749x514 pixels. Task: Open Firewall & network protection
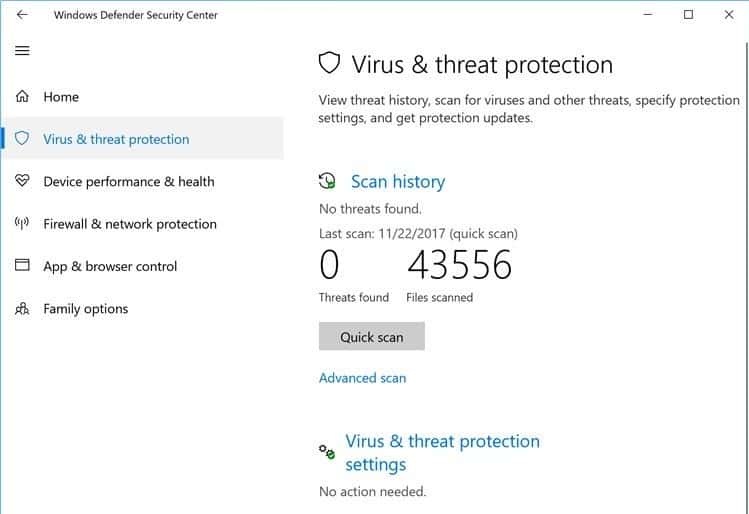pos(130,224)
